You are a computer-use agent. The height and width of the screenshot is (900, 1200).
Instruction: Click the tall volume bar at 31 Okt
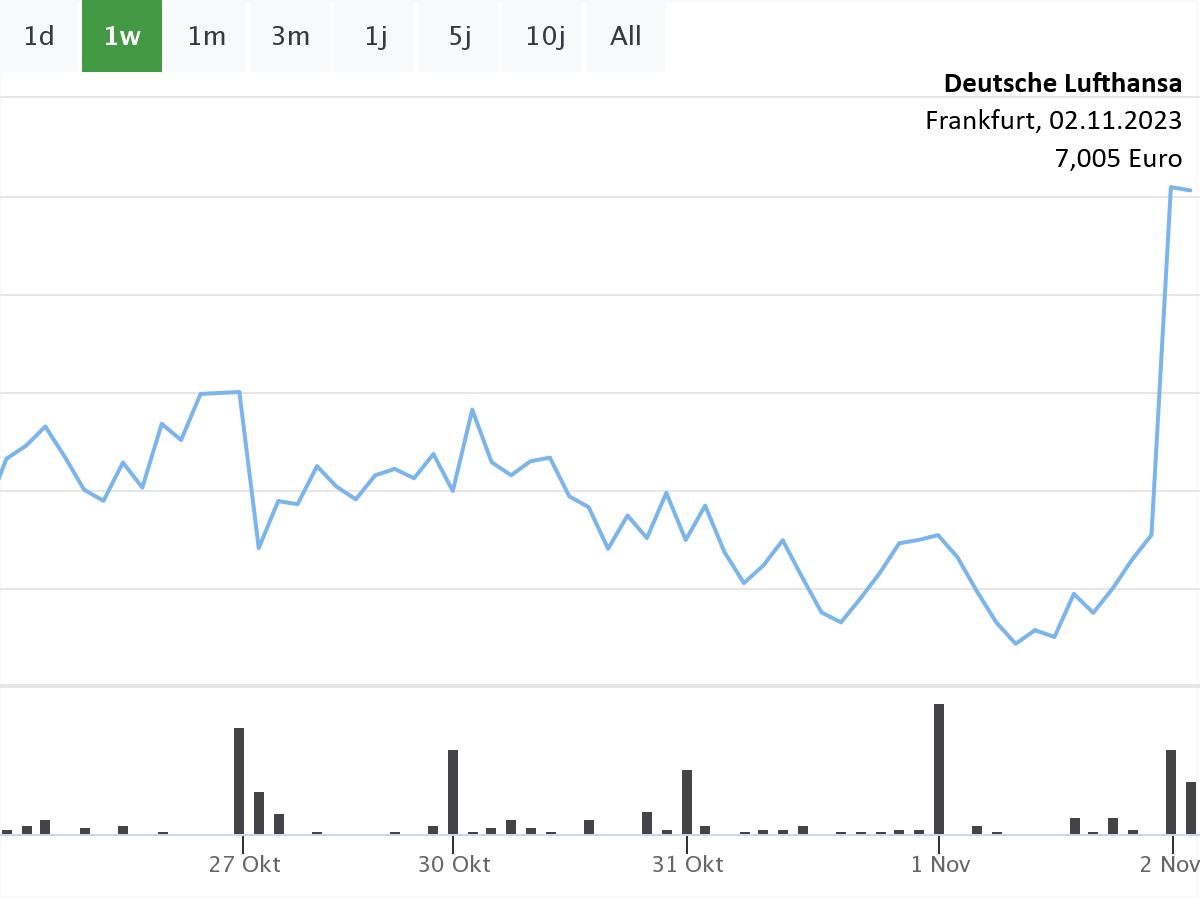coord(687,801)
